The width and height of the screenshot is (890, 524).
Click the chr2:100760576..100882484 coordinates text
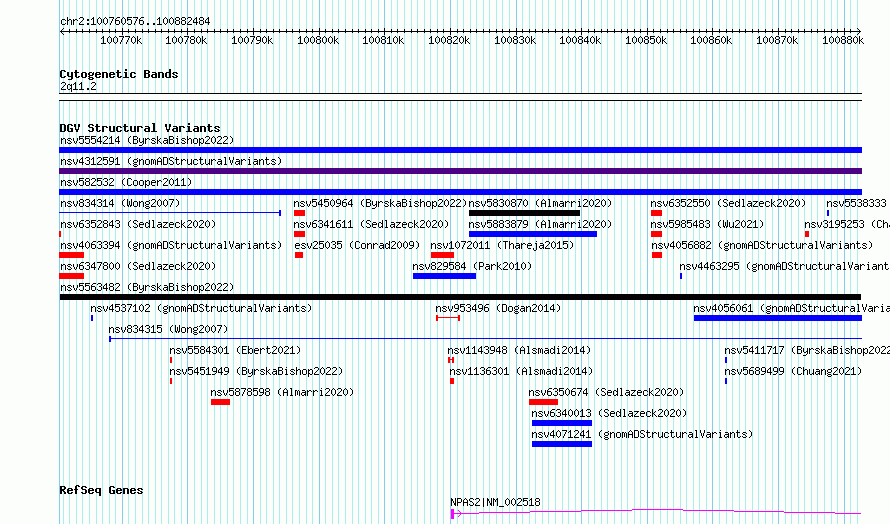coord(135,21)
